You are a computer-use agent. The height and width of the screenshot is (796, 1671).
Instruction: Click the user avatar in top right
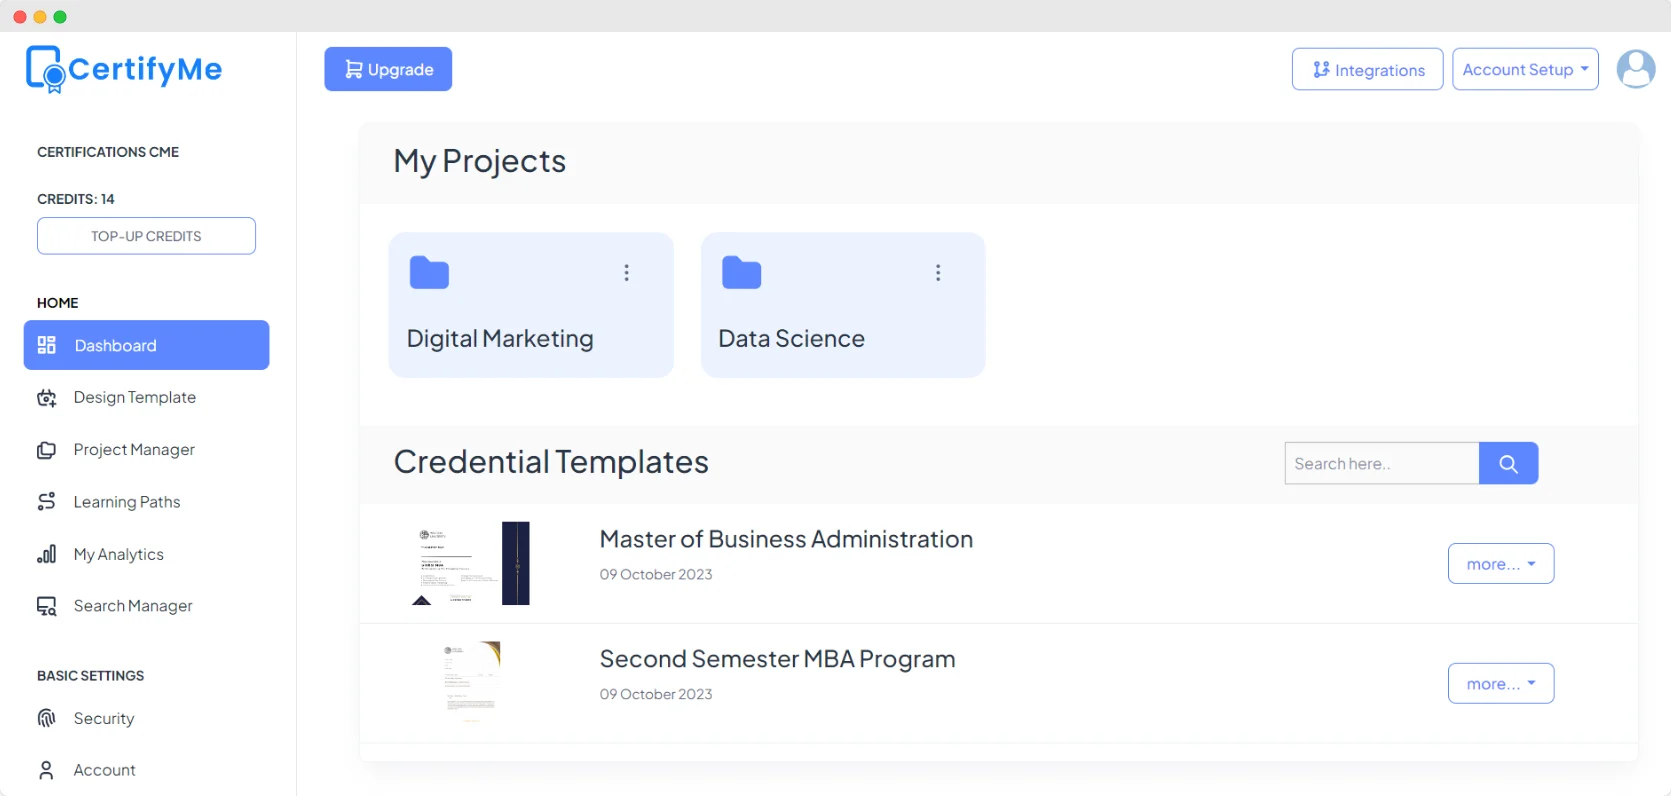pyautogui.click(x=1636, y=68)
